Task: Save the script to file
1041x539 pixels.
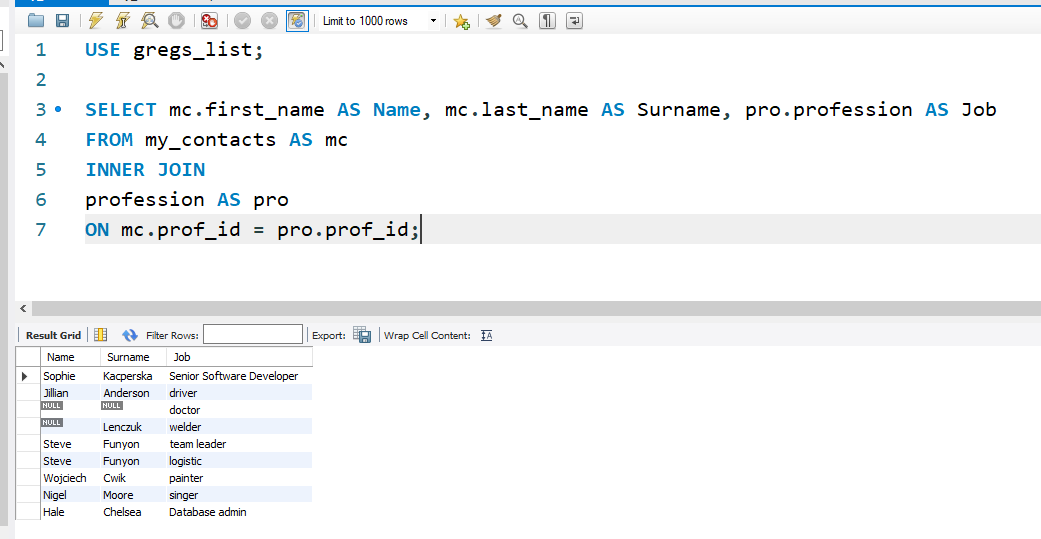Action: 62,21
